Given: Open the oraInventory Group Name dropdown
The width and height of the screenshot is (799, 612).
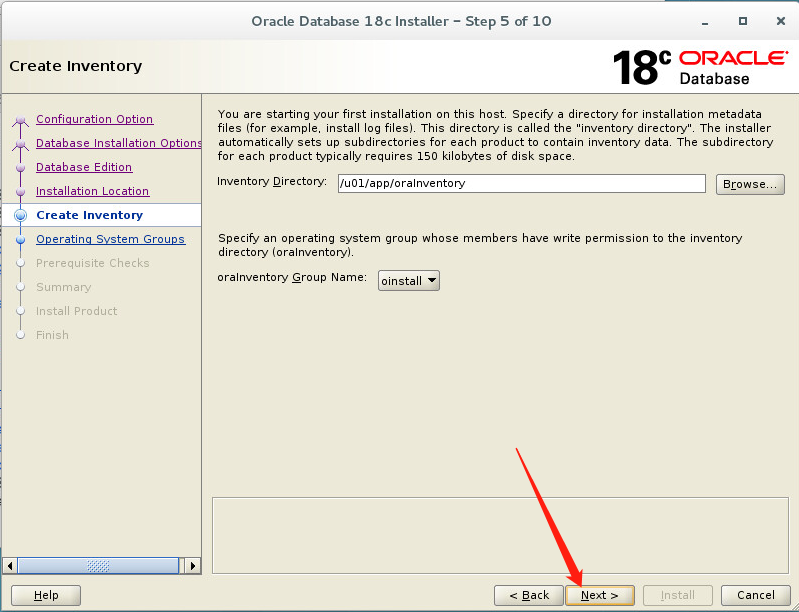Looking at the screenshot, I should (x=409, y=280).
